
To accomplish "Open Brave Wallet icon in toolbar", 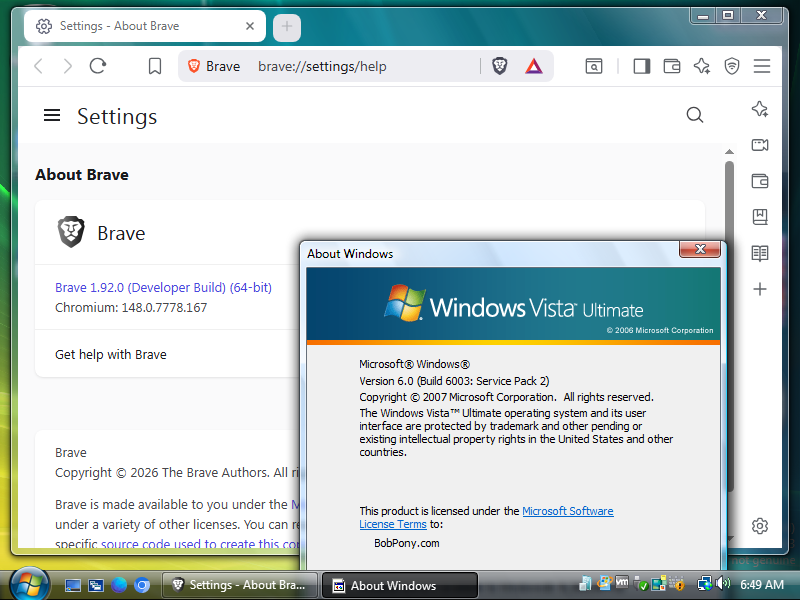I will click(671, 66).
